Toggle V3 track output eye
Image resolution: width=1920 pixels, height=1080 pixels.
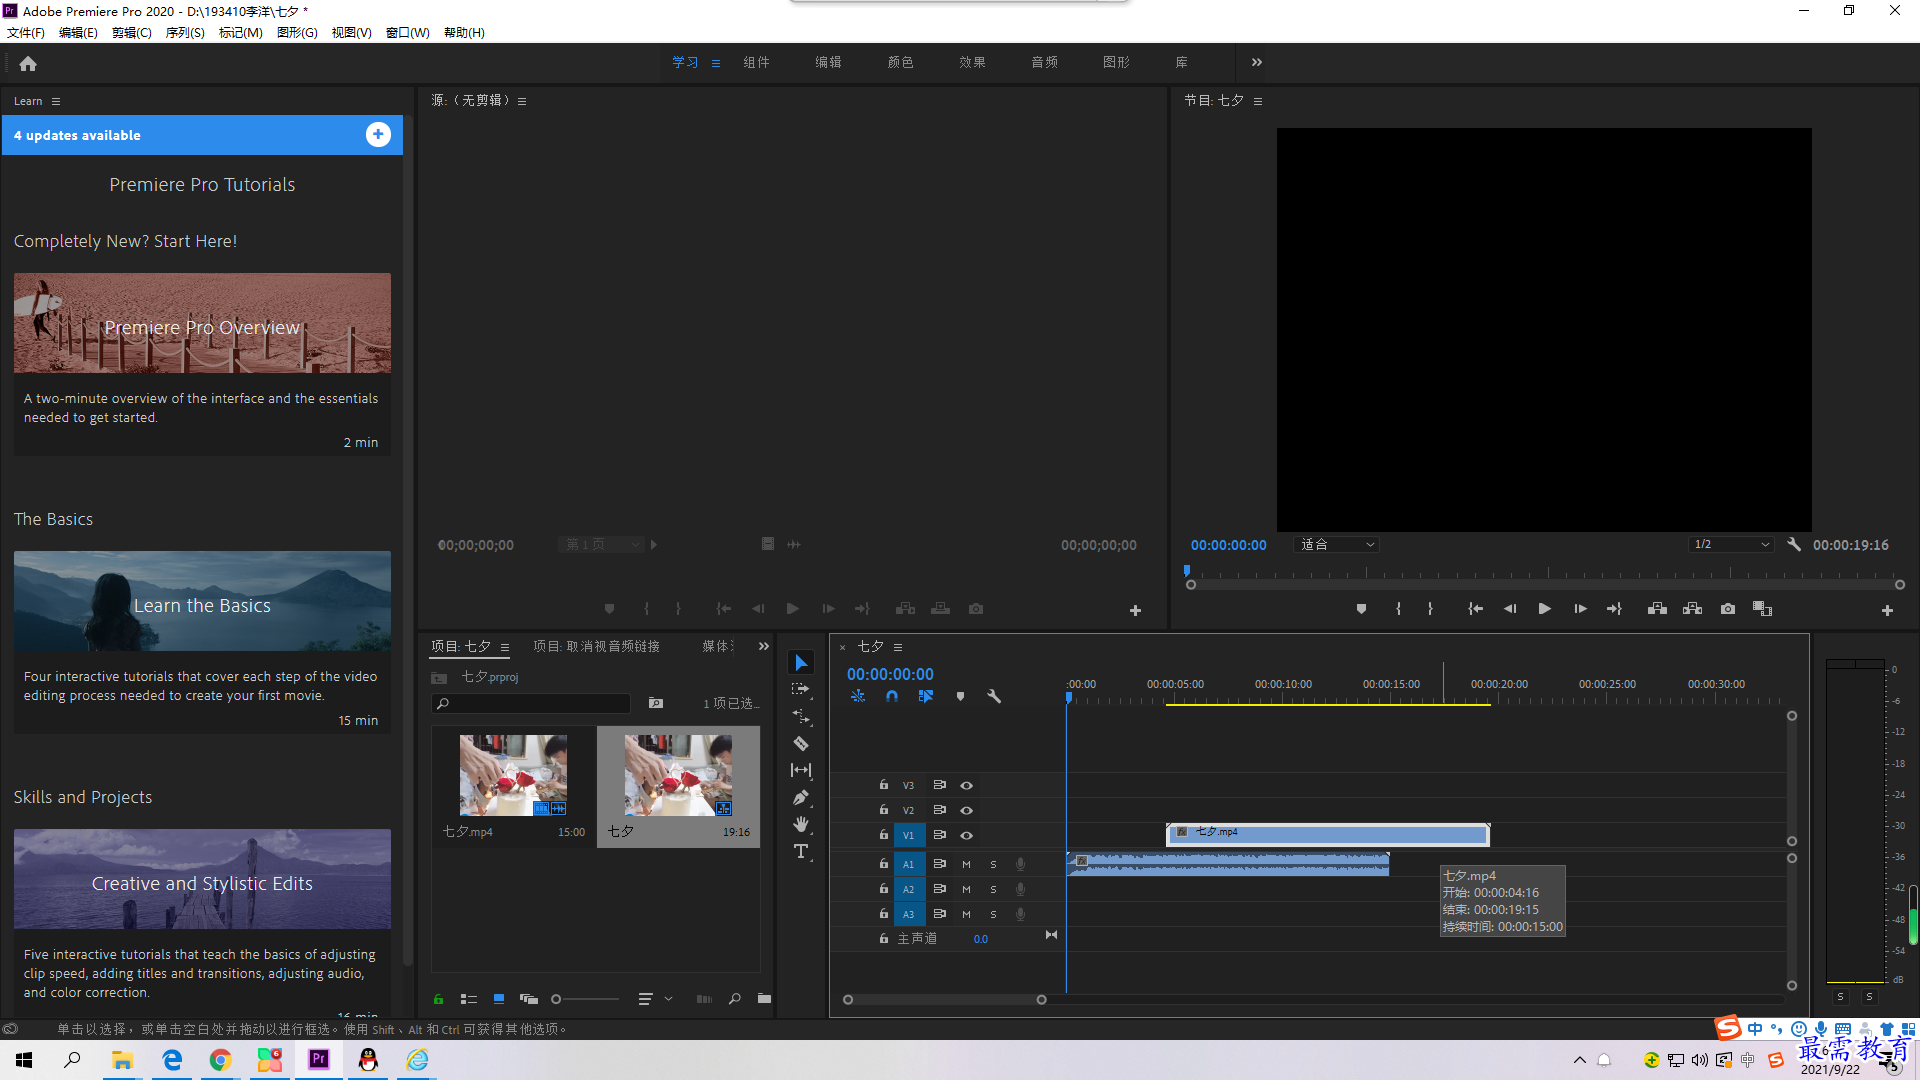(x=966, y=785)
